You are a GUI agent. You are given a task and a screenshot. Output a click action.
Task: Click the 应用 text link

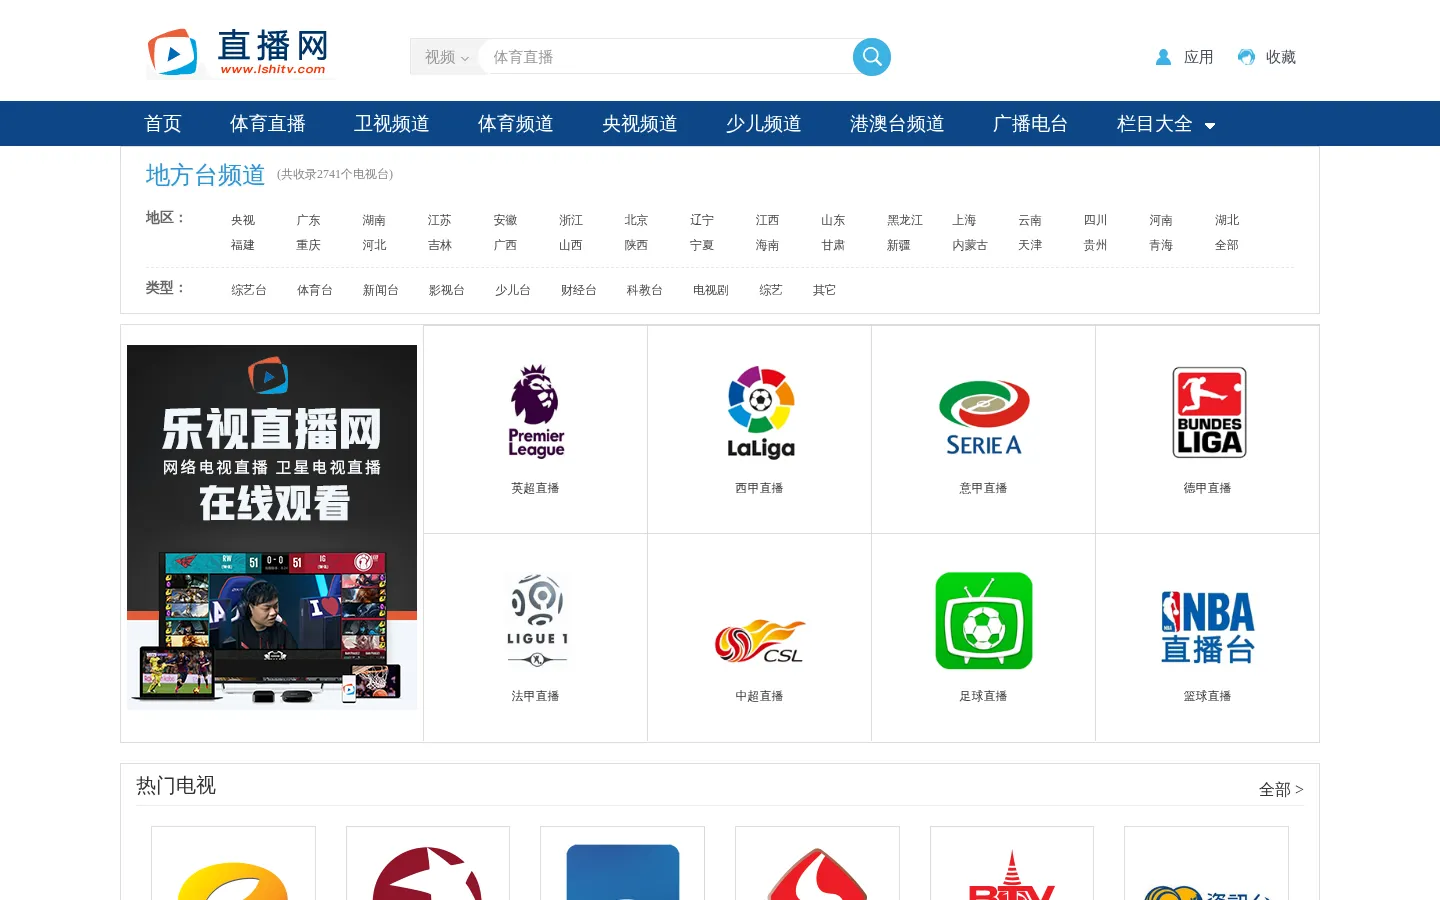pyautogui.click(x=1199, y=57)
